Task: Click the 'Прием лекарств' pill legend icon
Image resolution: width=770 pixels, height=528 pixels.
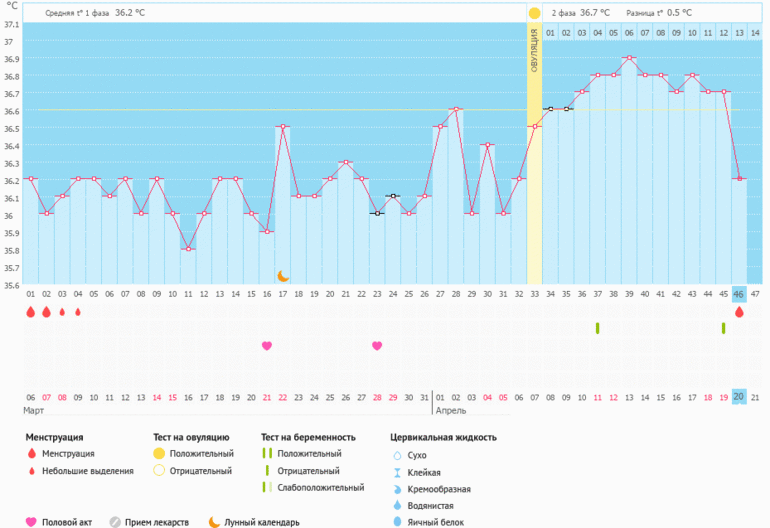Action: pyautogui.click(x=115, y=521)
